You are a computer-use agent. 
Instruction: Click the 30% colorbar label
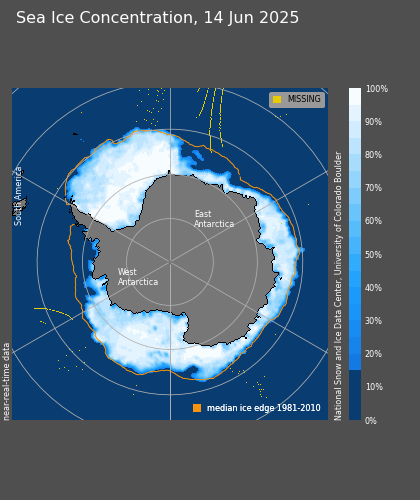click(x=373, y=321)
